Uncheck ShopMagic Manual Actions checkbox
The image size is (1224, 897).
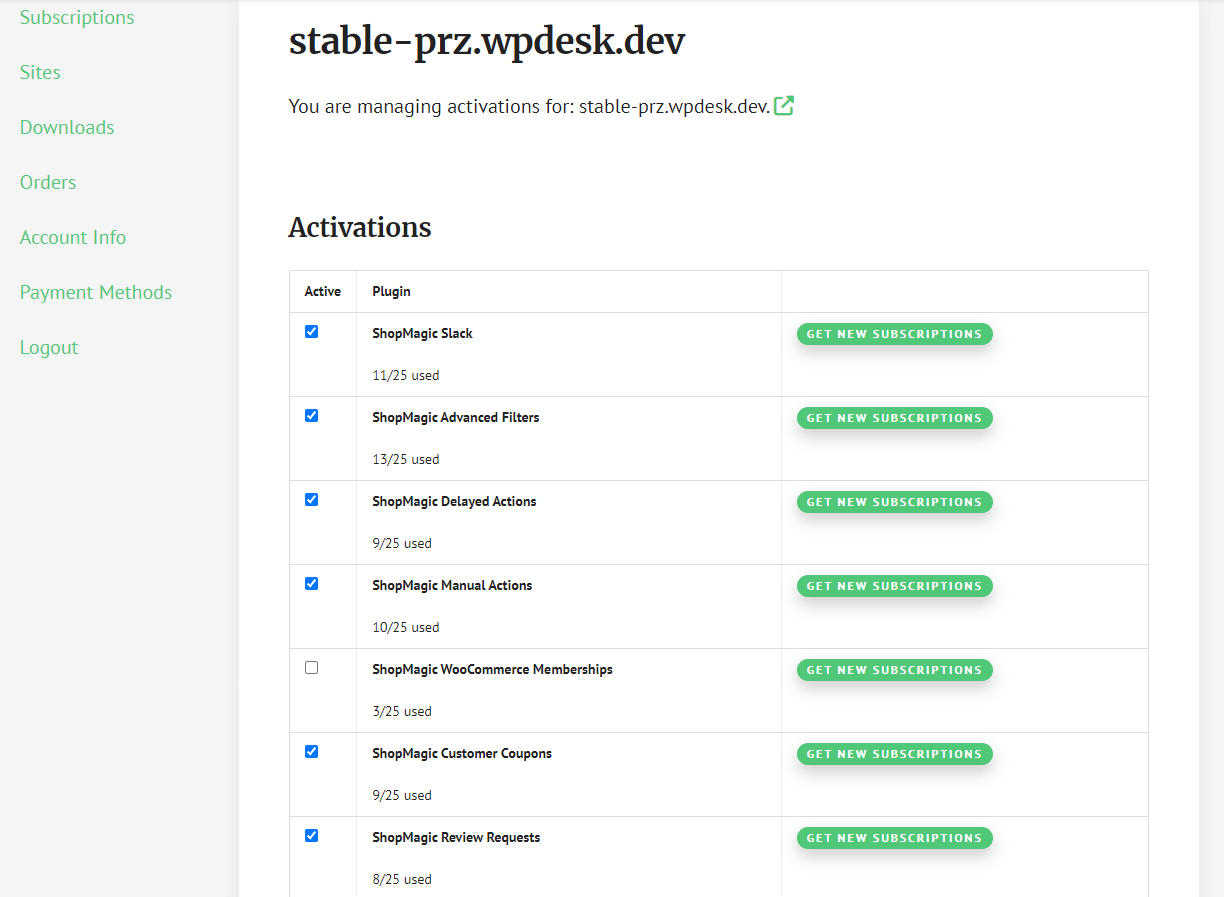[x=311, y=583]
